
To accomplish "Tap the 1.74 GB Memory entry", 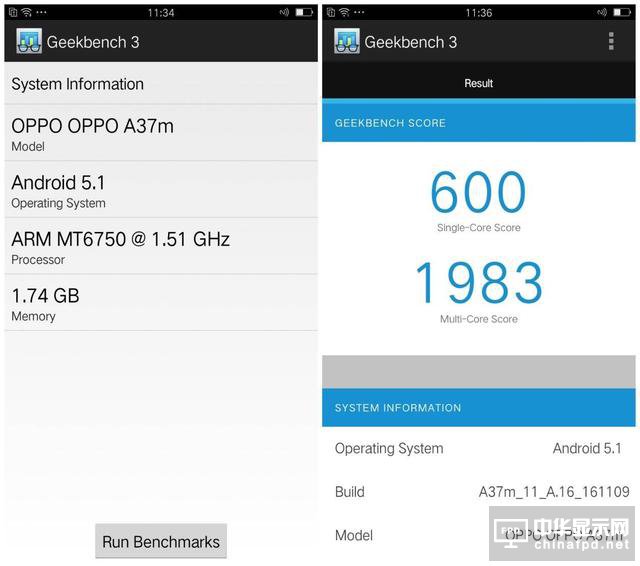I will point(160,303).
